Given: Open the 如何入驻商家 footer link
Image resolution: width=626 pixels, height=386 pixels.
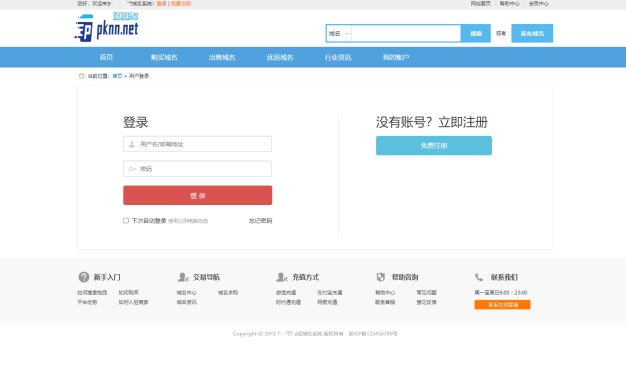Looking at the screenshot, I should (x=133, y=302).
